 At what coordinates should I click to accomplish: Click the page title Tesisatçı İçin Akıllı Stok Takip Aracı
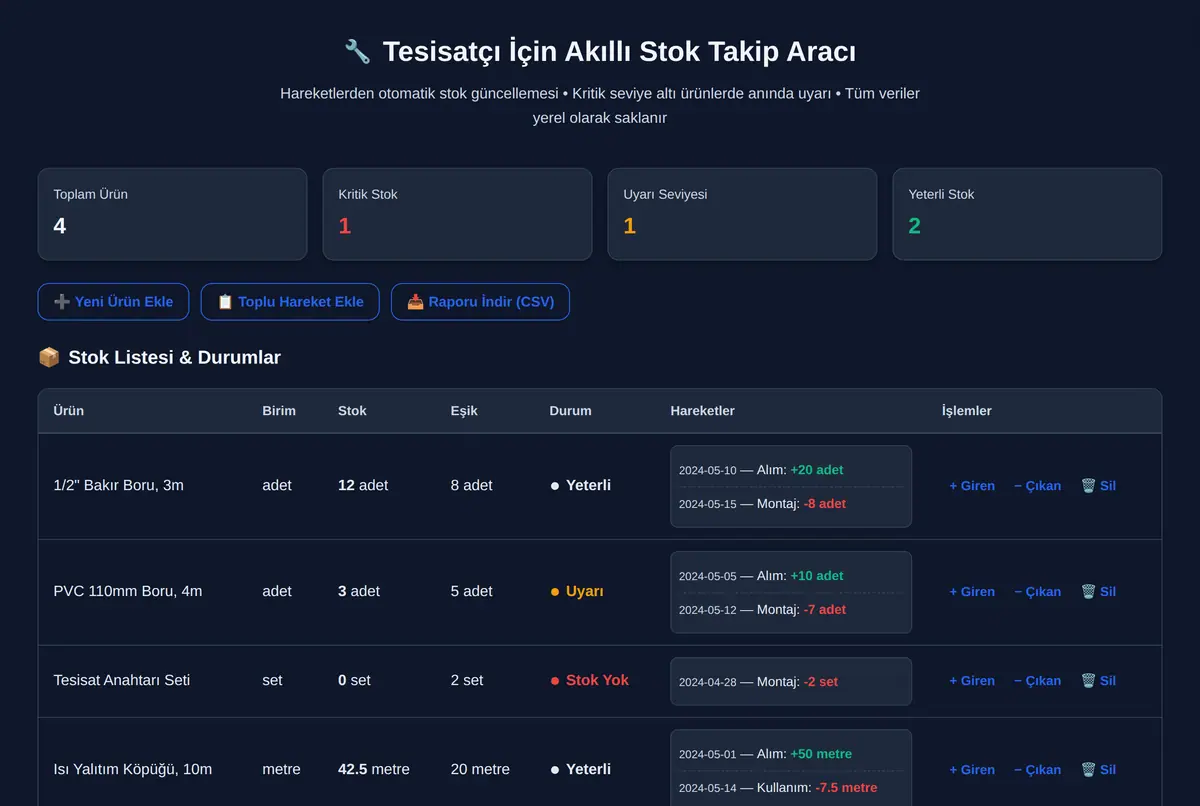[x=600, y=52]
